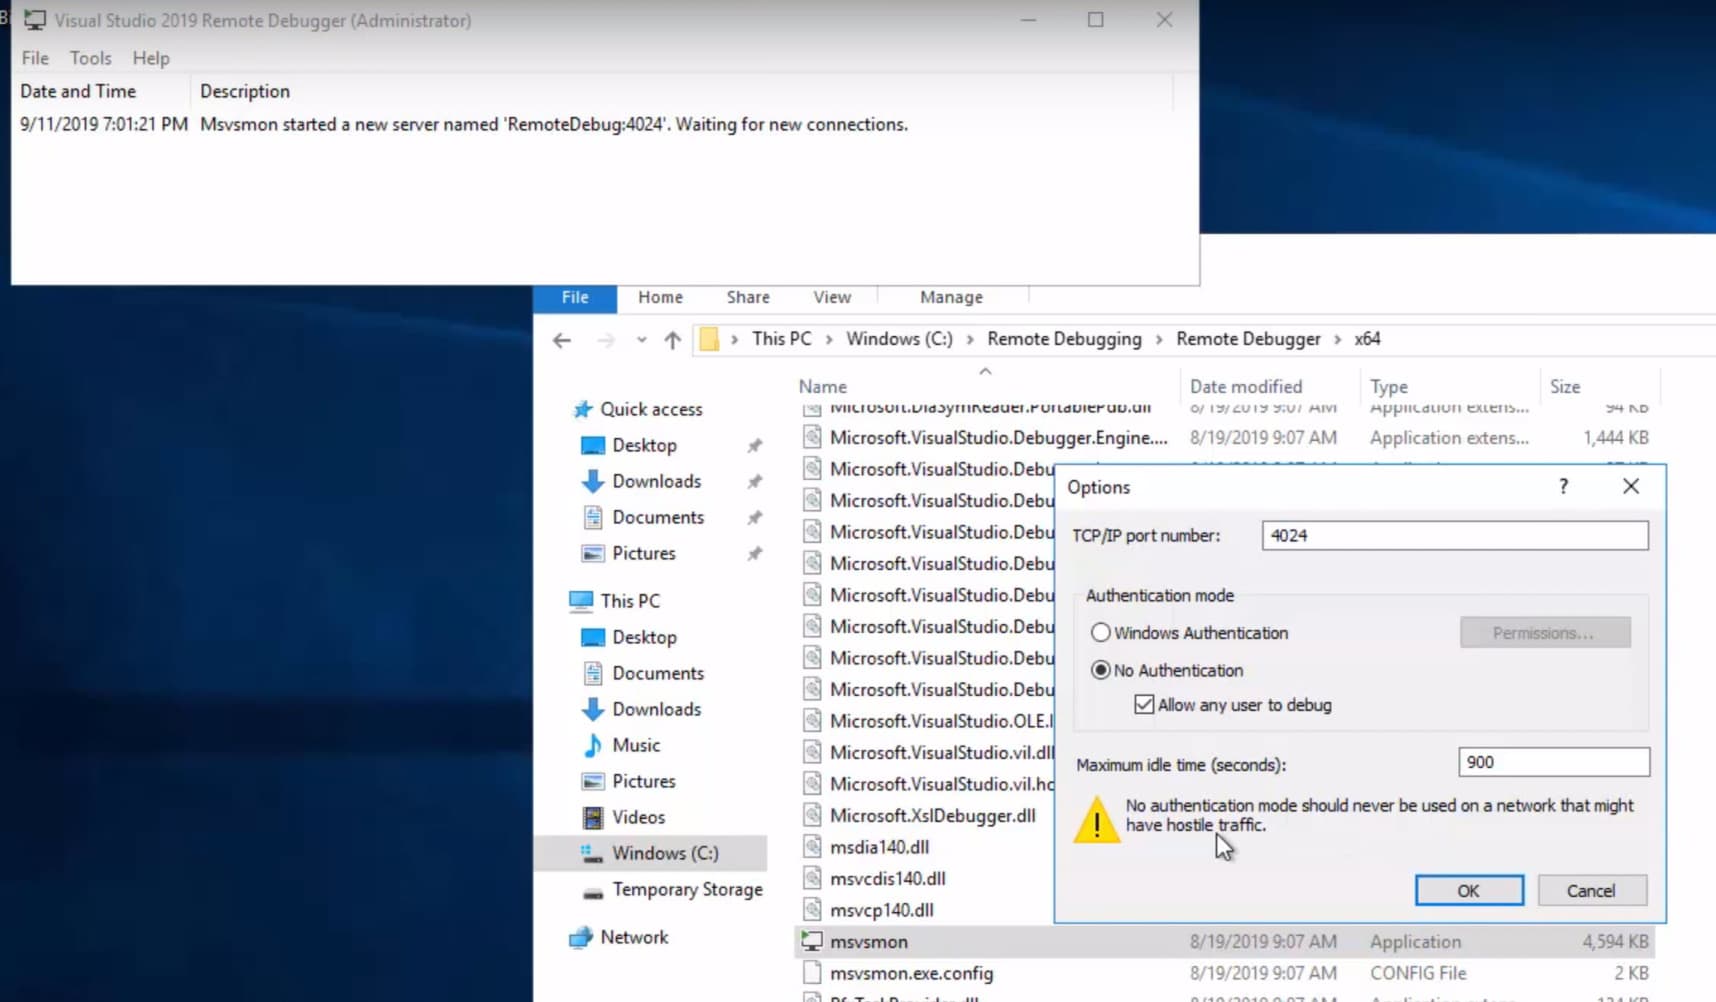Open Music folder in navigation pane

[636, 745]
